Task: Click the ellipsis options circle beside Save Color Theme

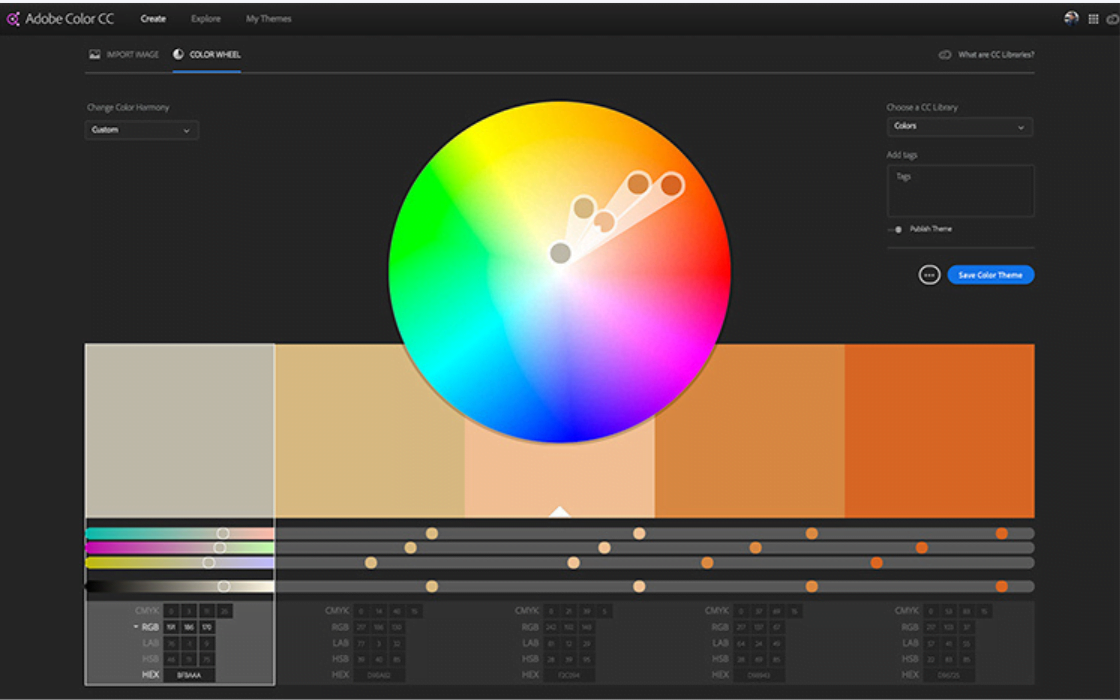Action: tap(927, 274)
